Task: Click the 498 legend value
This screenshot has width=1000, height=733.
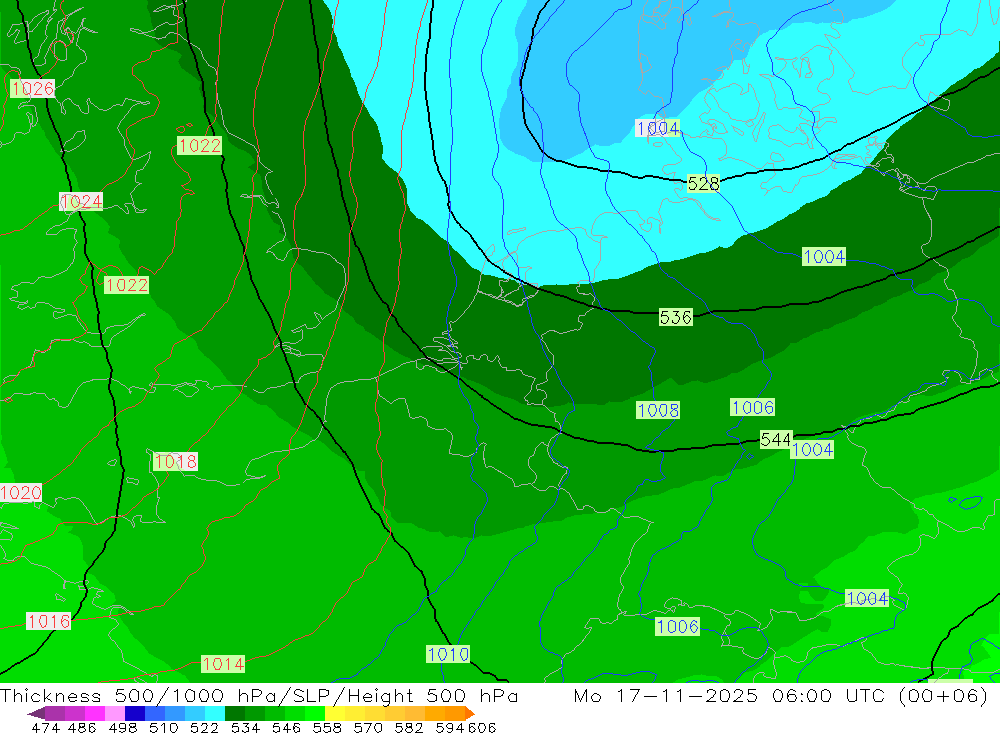Action: coord(122,727)
